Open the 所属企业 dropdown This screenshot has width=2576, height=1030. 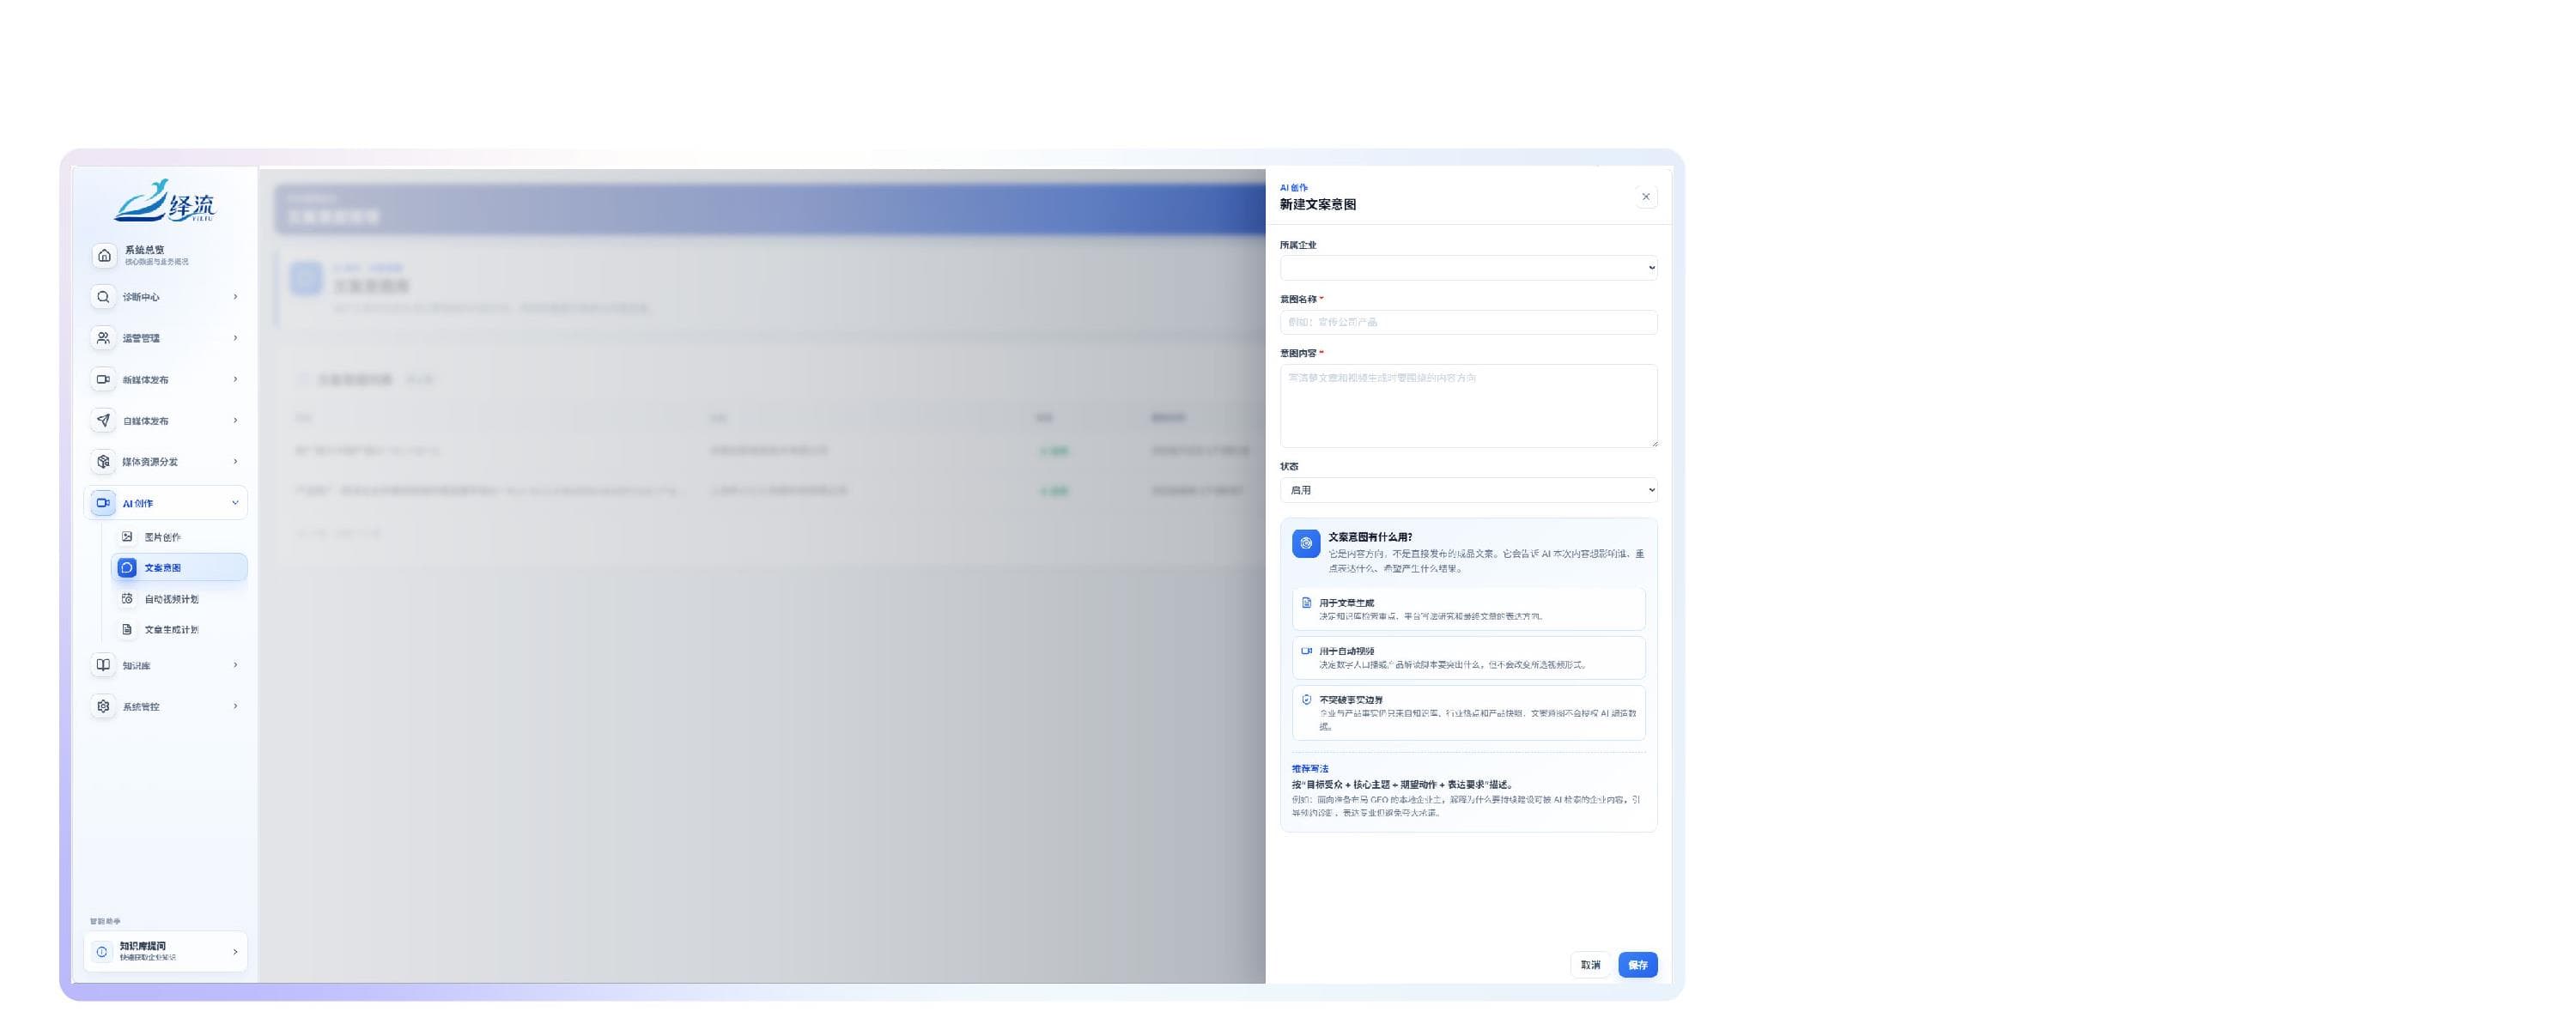1468,268
